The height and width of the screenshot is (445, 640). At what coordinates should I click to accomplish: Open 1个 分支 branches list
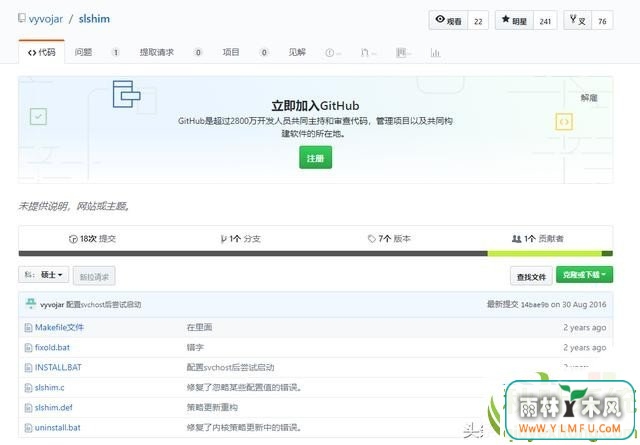240,239
